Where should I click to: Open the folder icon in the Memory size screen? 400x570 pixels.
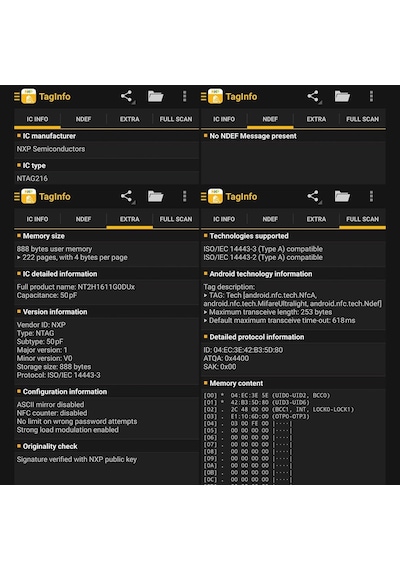[x=155, y=196]
